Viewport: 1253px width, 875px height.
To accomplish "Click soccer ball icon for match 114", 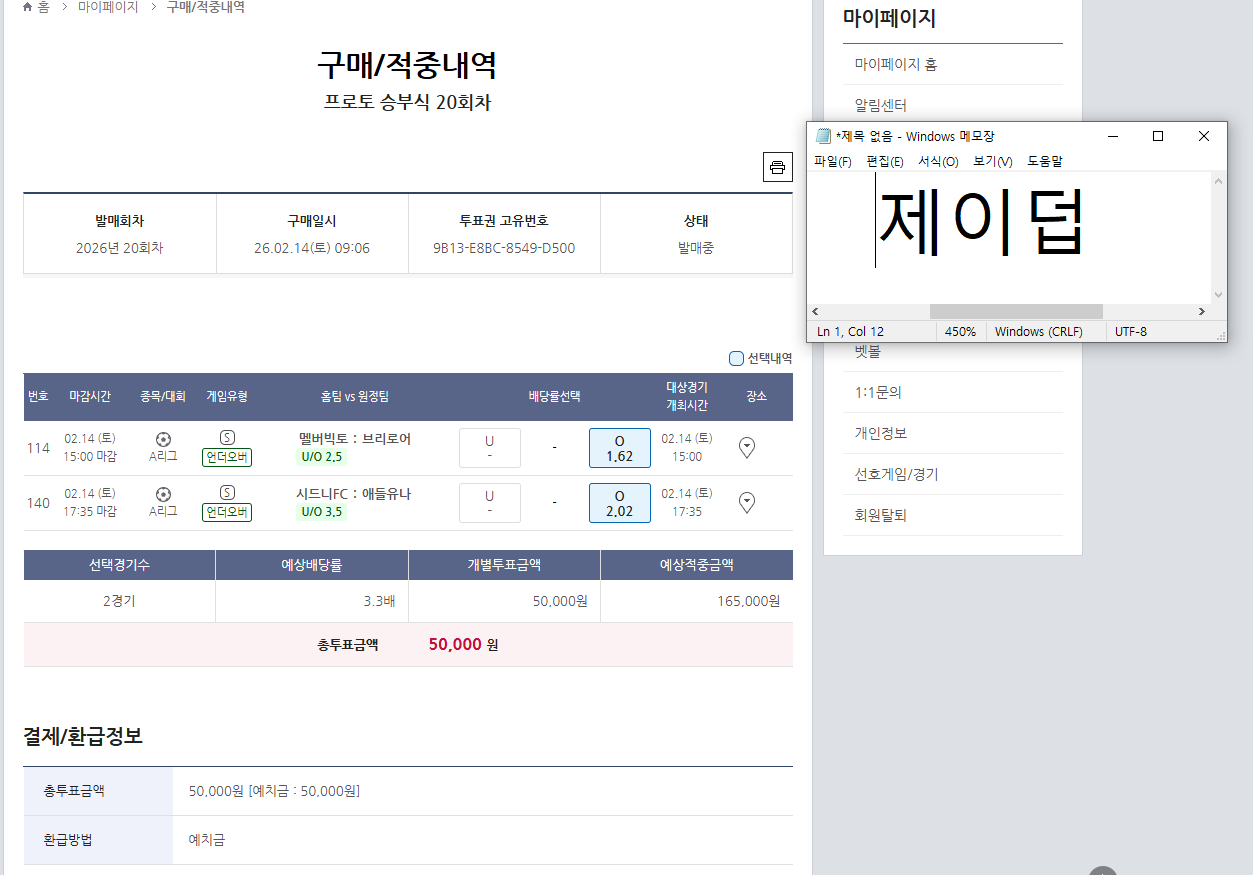I will (x=164, y=438).
